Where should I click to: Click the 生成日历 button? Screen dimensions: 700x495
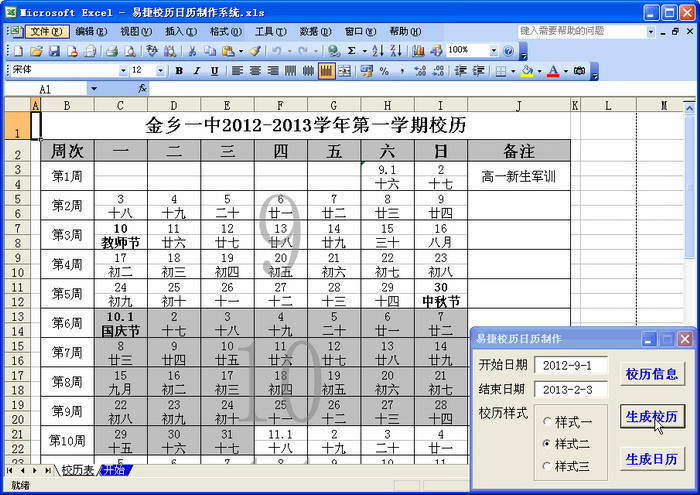pyautogui.click(x=652, y=459)
